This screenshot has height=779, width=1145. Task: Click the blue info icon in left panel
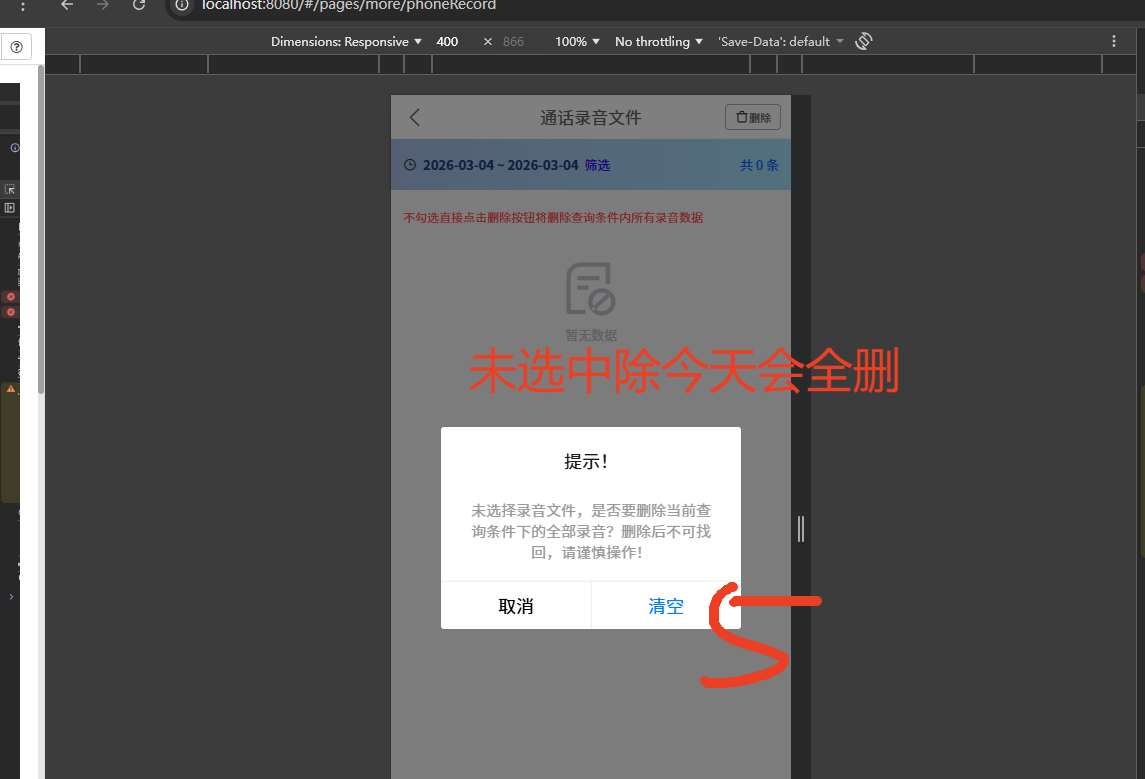15,147
